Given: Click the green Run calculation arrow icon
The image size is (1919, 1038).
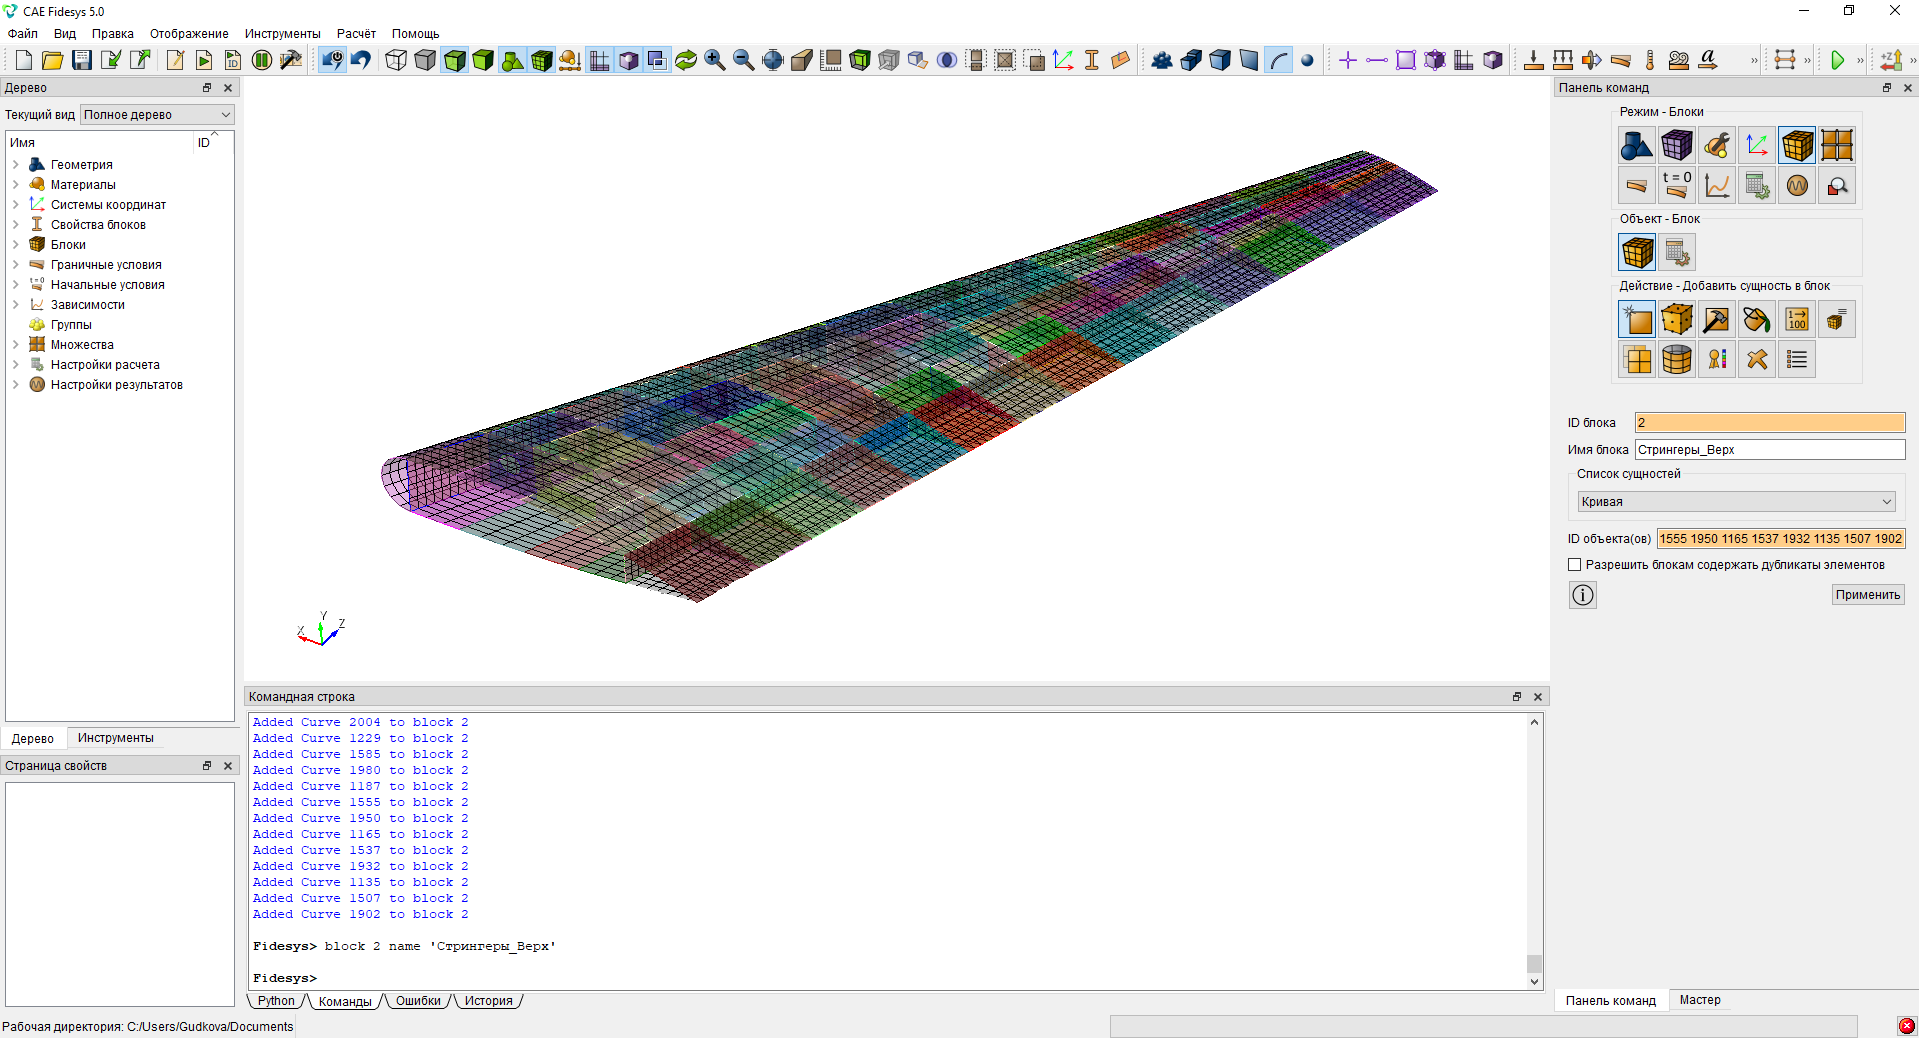Looking at the screenshot, I should (x=1837, y=60).
